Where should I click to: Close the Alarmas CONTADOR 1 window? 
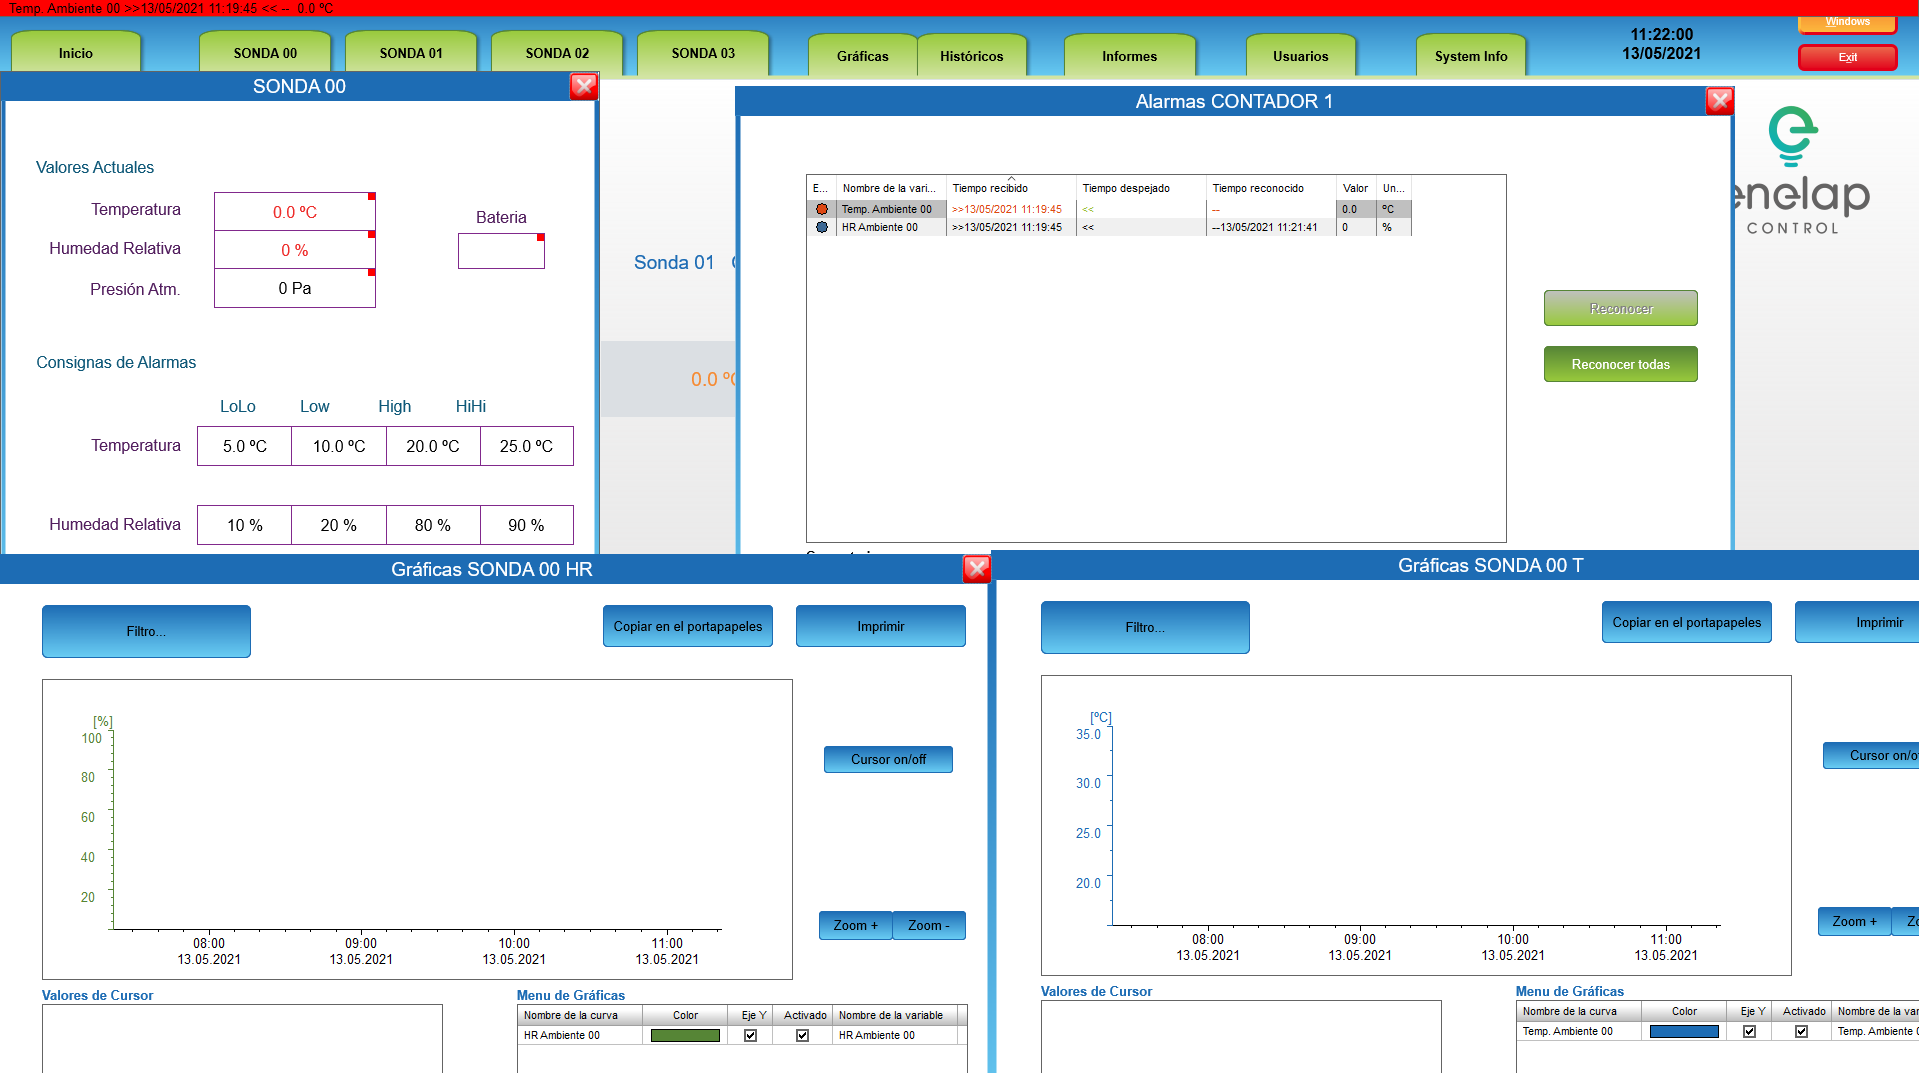(1719, 101)
